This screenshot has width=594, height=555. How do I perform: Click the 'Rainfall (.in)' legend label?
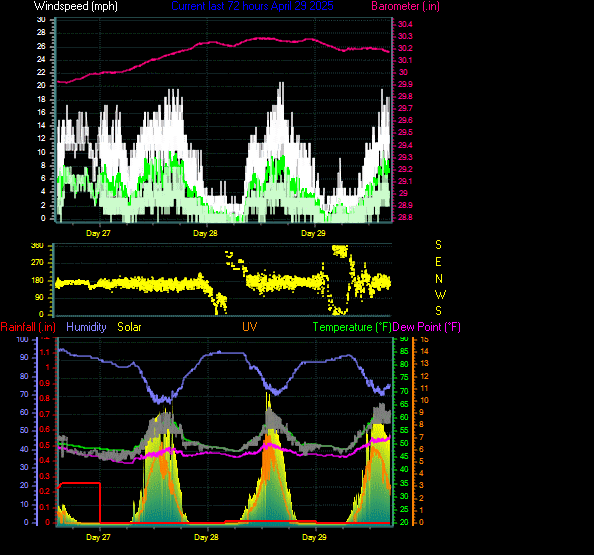pos(28,327)
